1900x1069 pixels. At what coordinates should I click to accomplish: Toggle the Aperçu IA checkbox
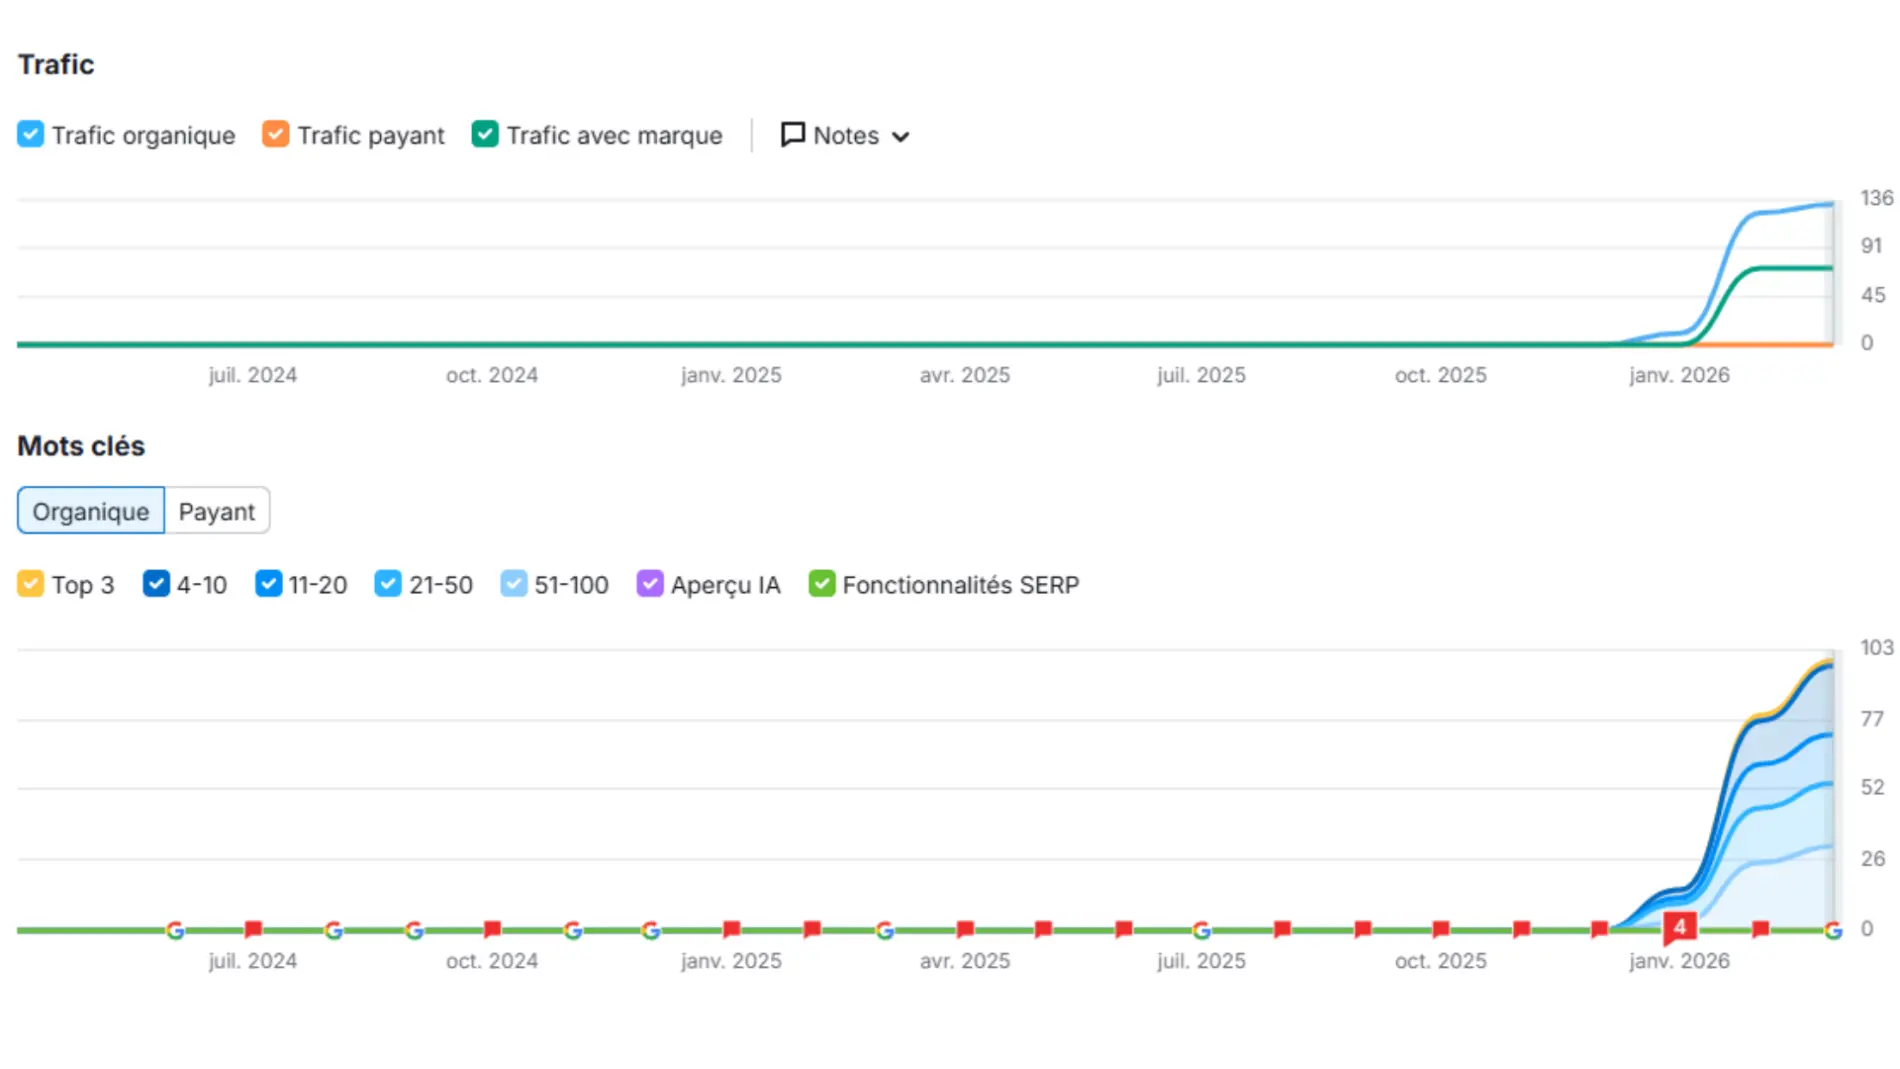tap(650, 584)
